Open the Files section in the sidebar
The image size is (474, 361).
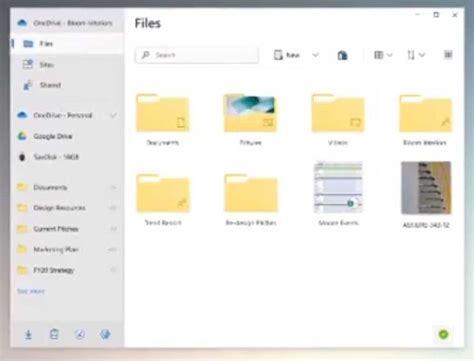(67, 44)
